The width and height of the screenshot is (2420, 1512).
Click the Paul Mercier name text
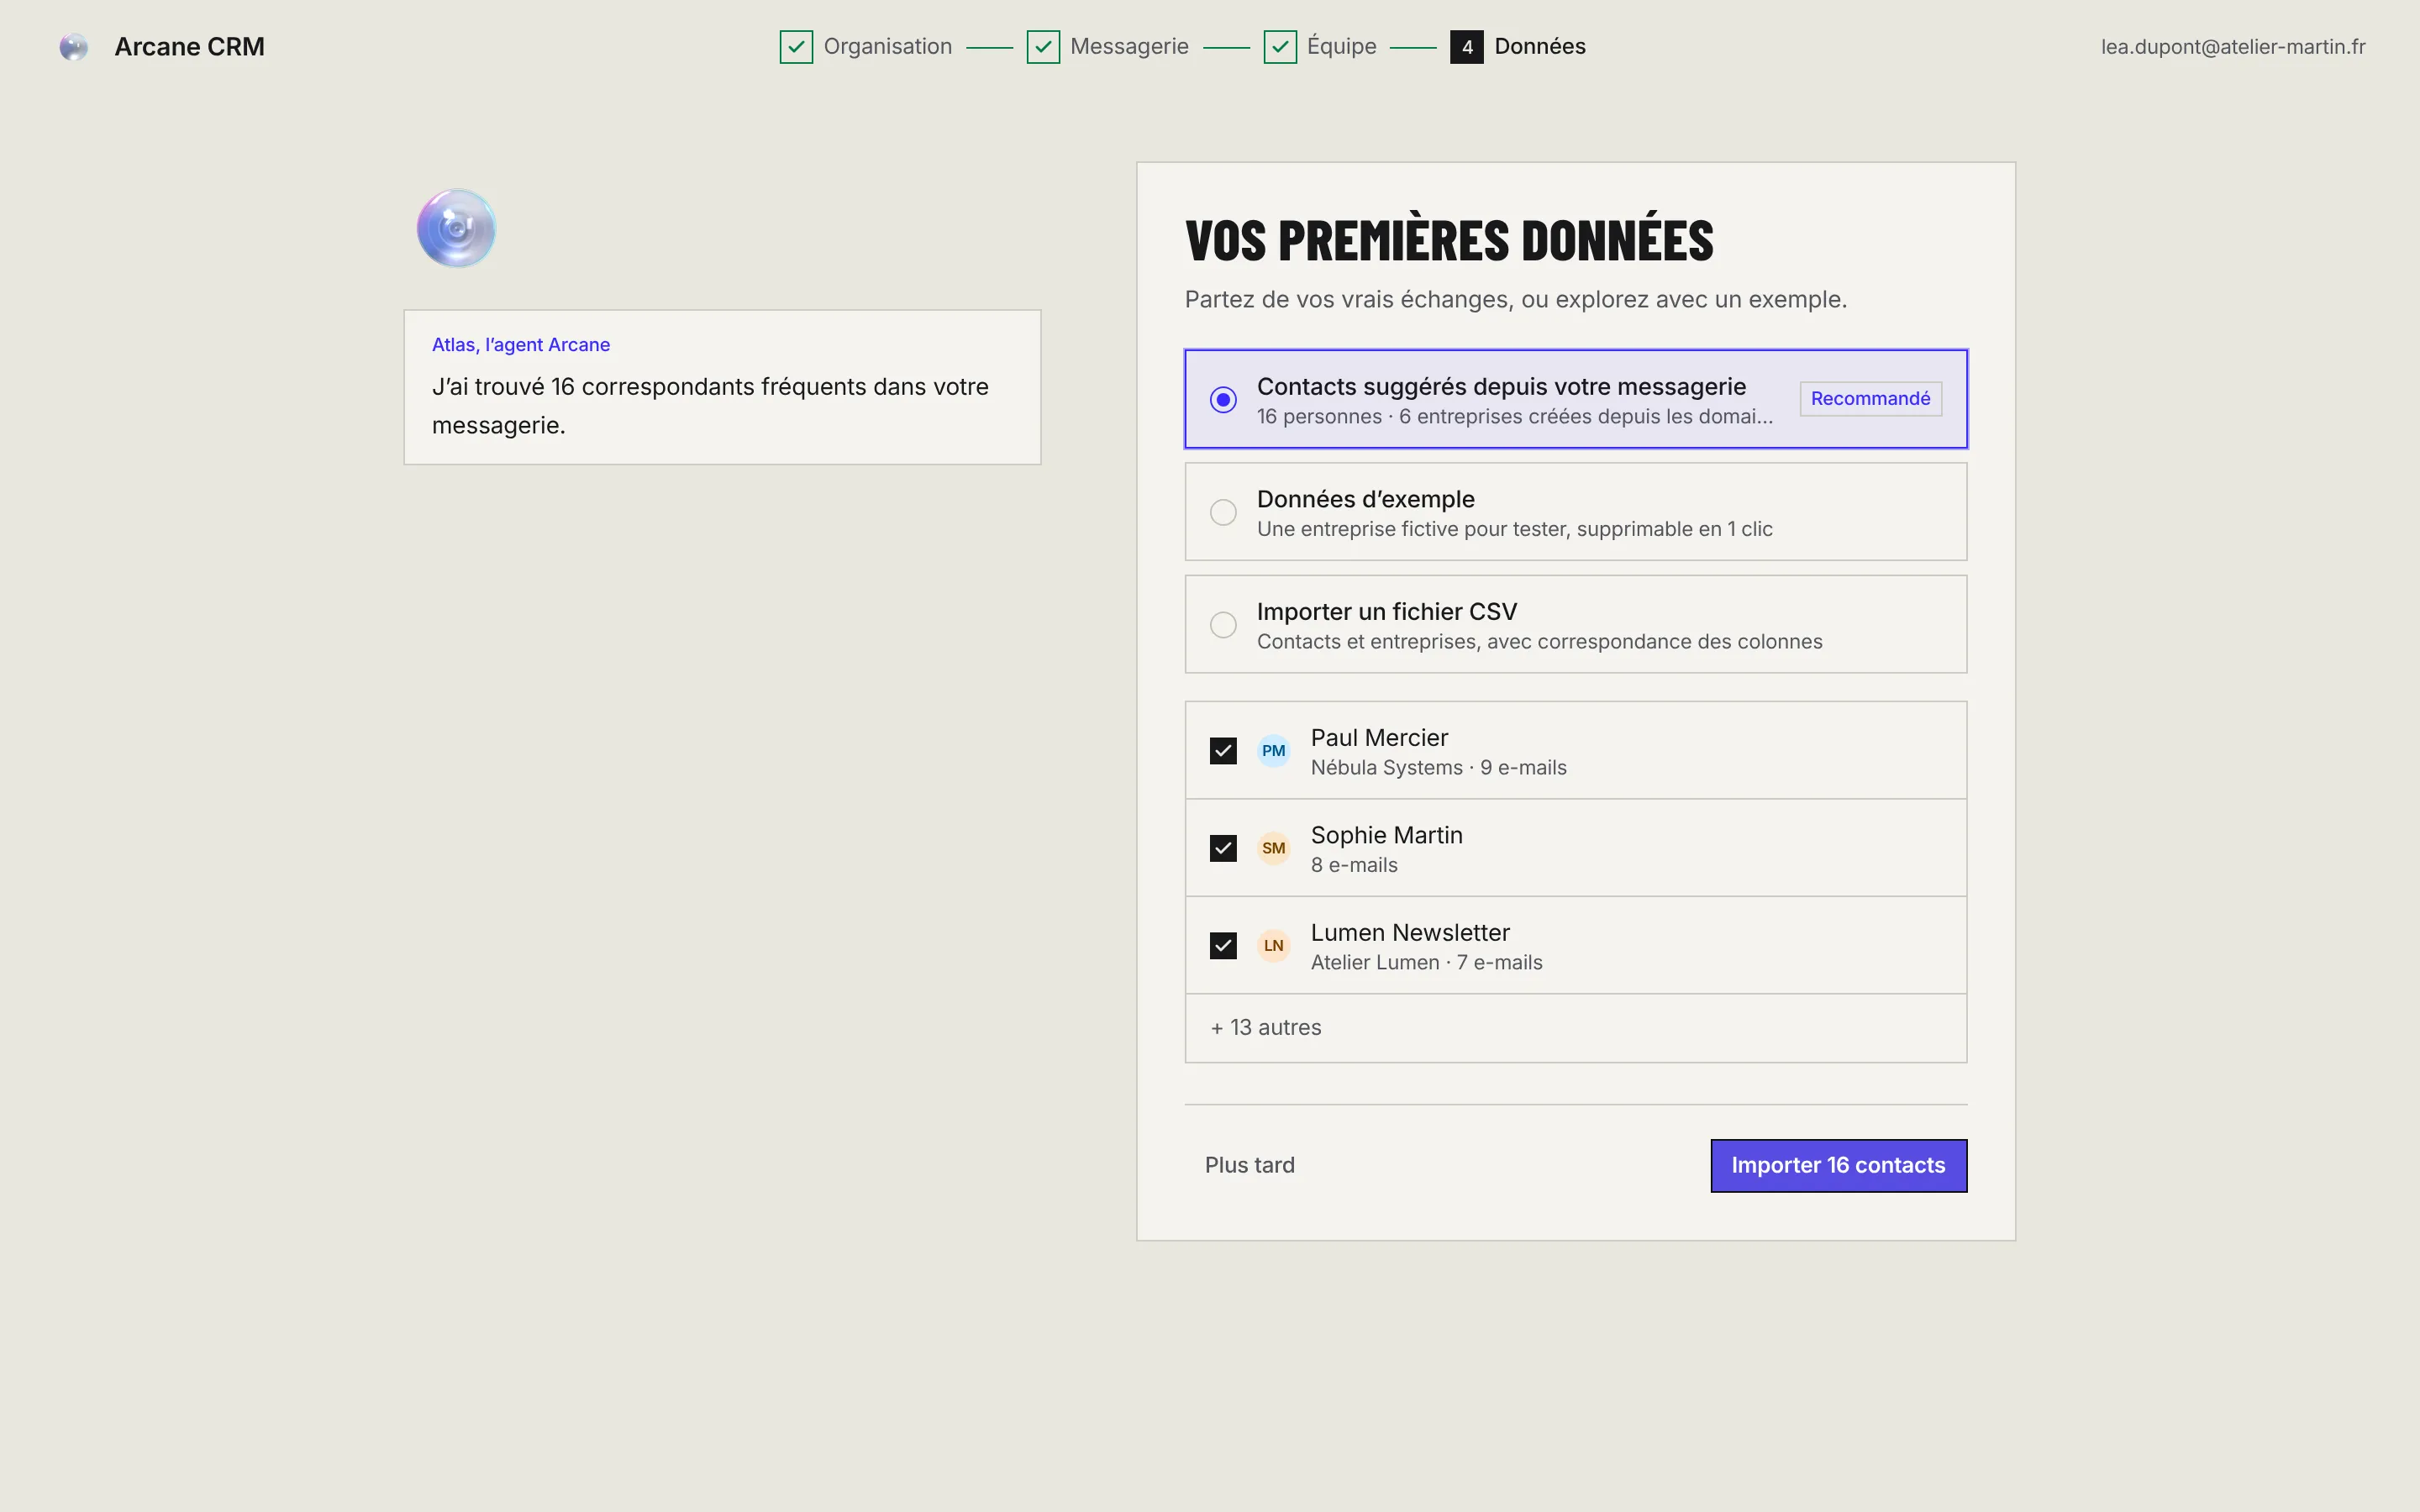(1379, 738)
